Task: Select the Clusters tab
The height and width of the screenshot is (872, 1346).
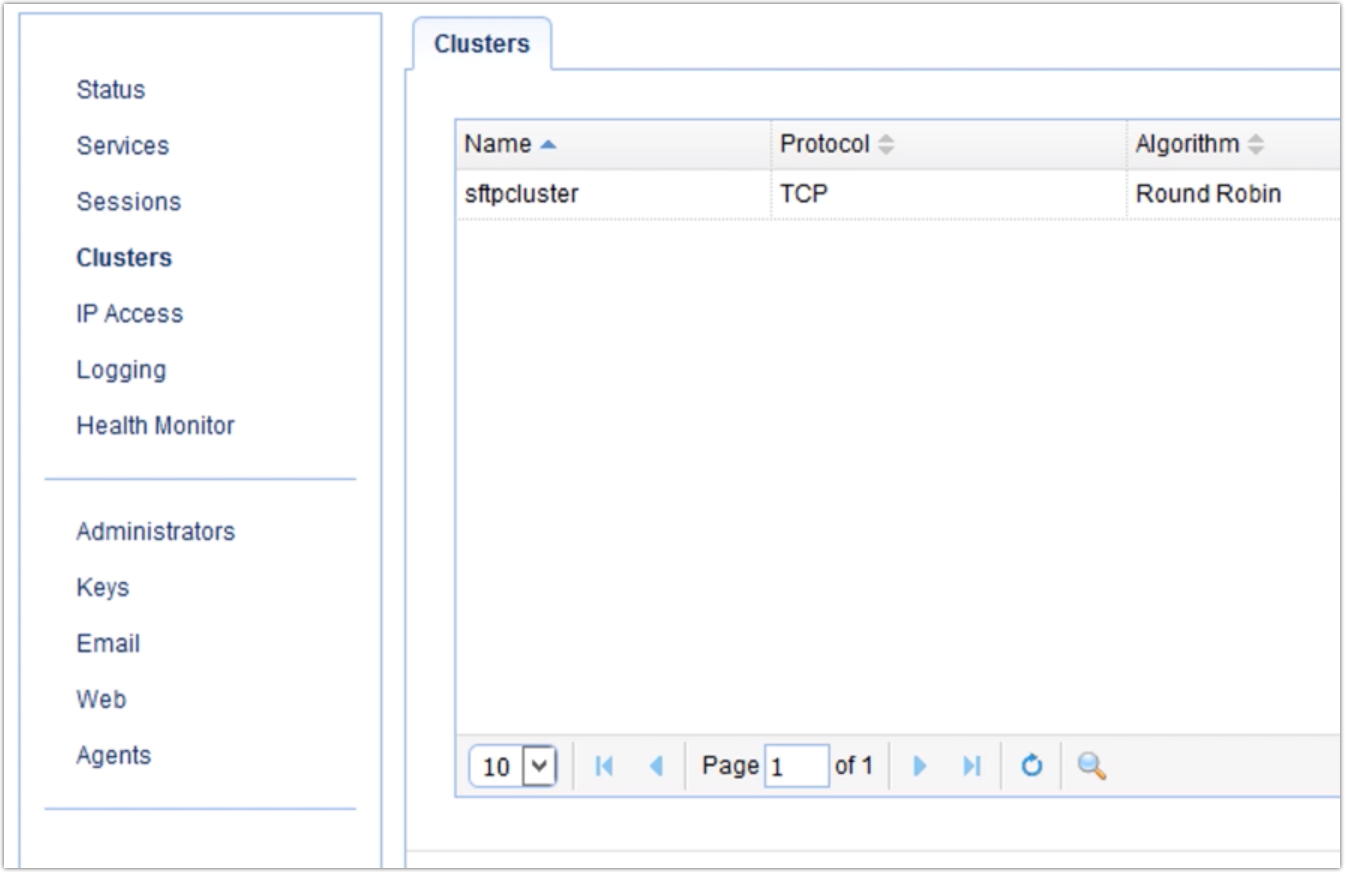Action: pyautogui.click(x=482, y=44)
